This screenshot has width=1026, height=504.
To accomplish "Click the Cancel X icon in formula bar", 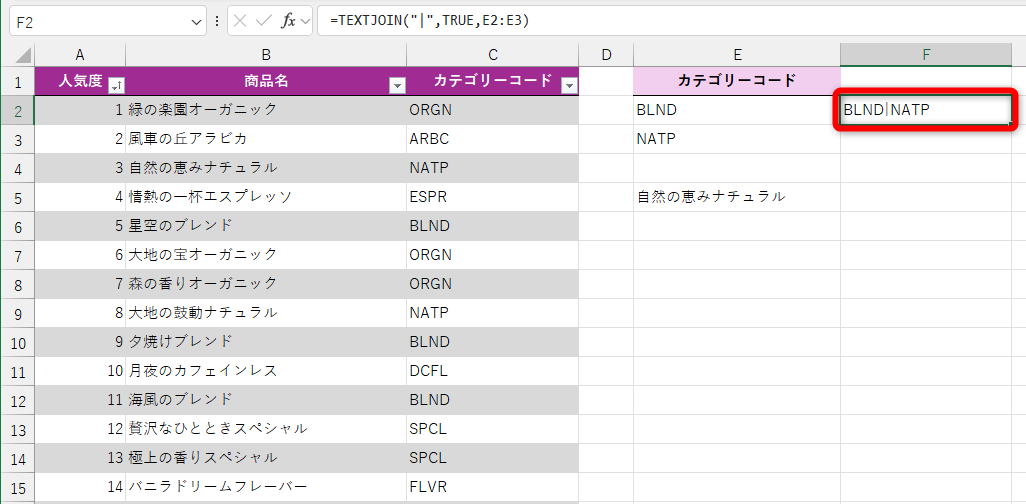I will [x=240, y=21].
